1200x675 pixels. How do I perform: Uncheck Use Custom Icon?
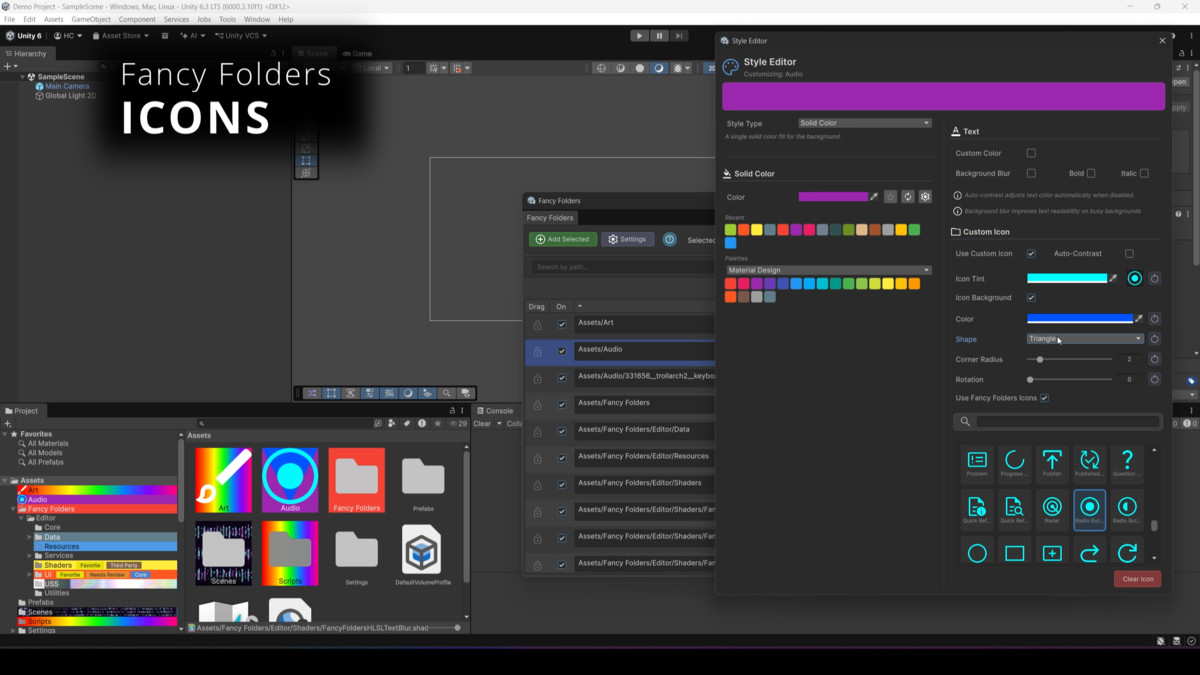[x=1031, y=254]
